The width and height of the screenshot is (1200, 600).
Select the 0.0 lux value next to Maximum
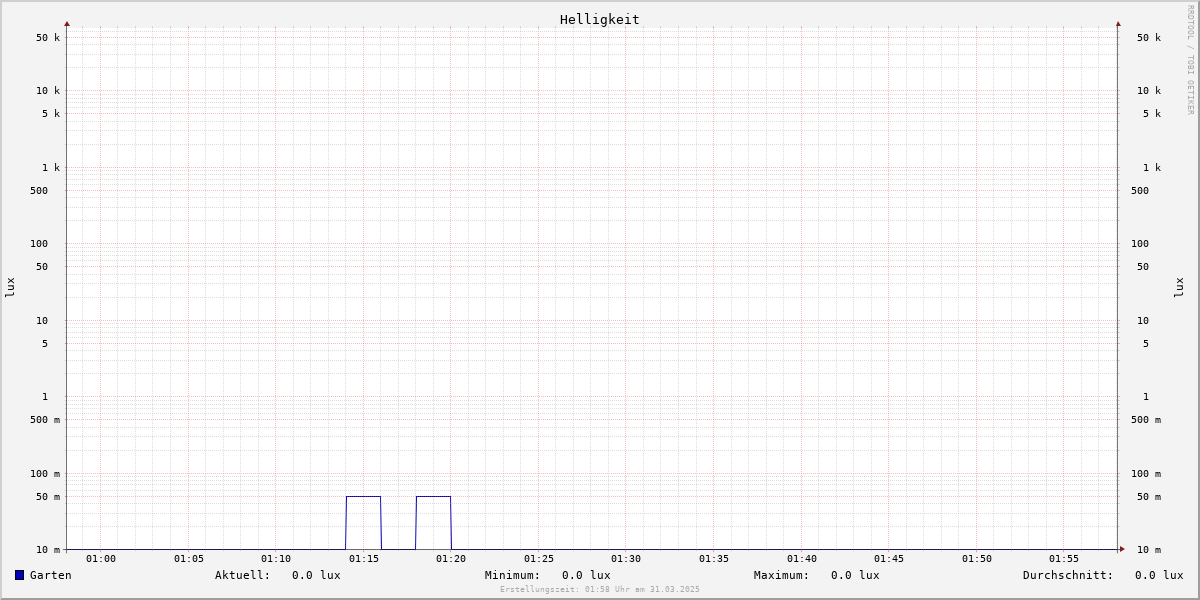click(x=855, y=575)
